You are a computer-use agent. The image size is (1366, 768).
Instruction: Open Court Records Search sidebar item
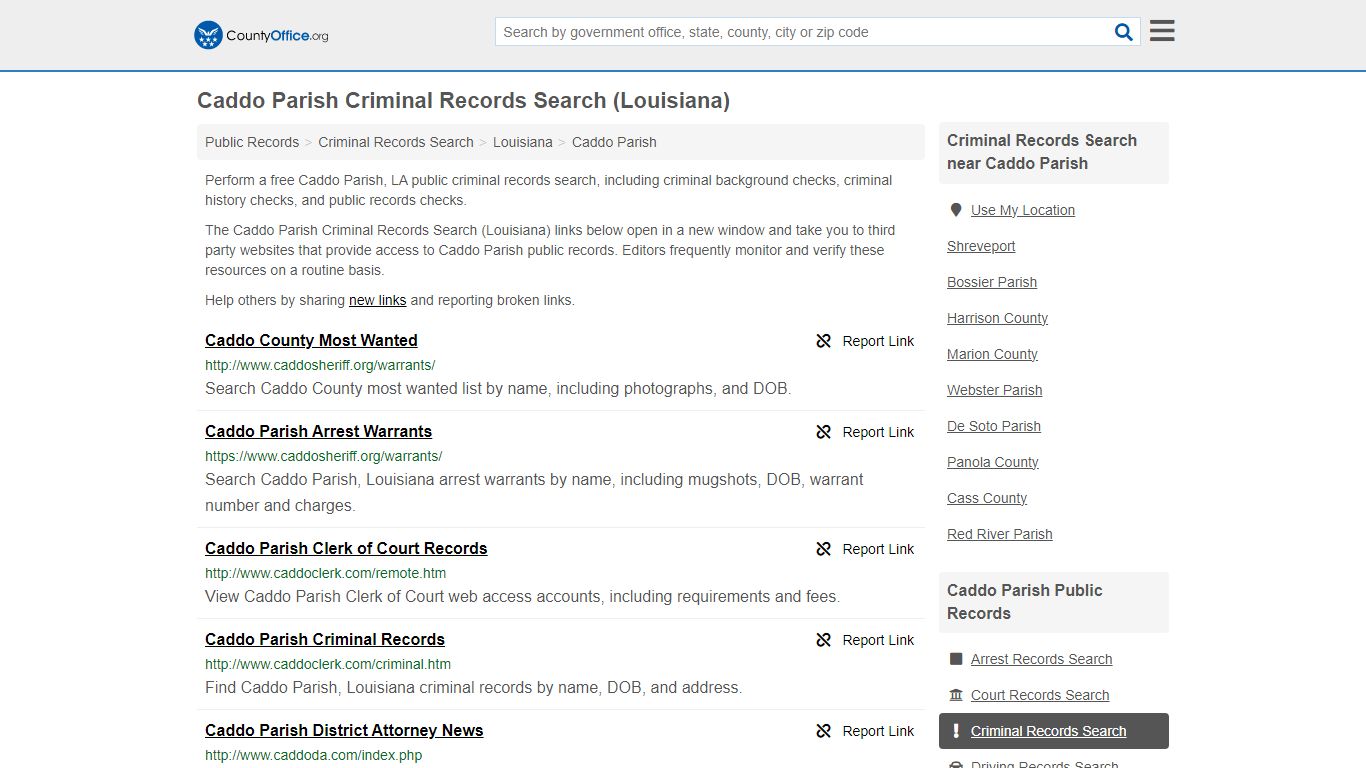click(x=1040, y=695)
